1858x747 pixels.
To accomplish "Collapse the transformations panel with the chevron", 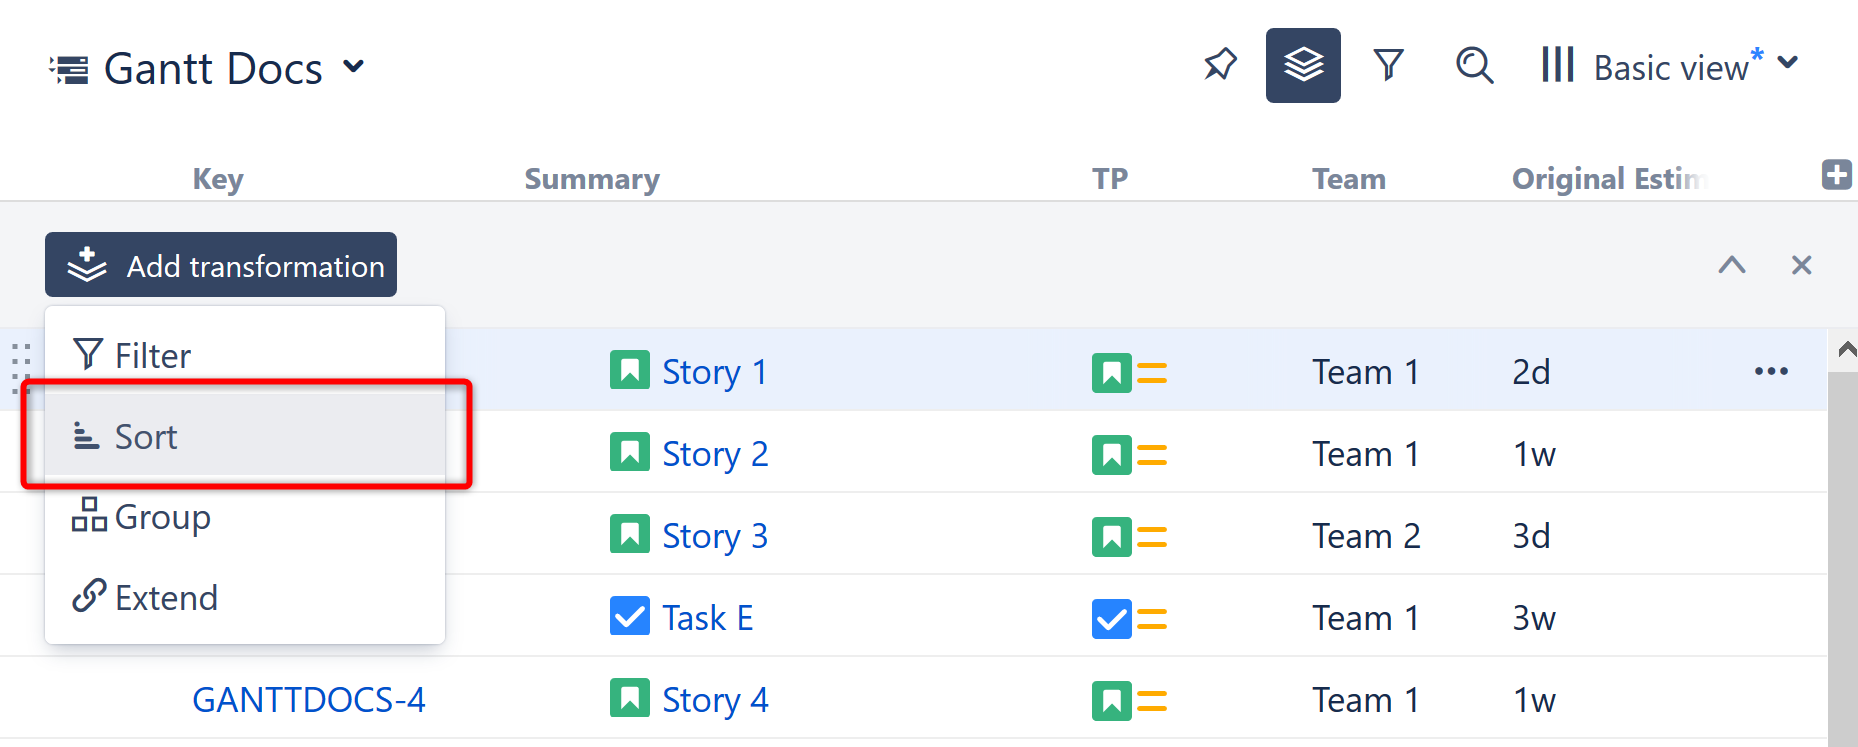I will coord(1731,265).
